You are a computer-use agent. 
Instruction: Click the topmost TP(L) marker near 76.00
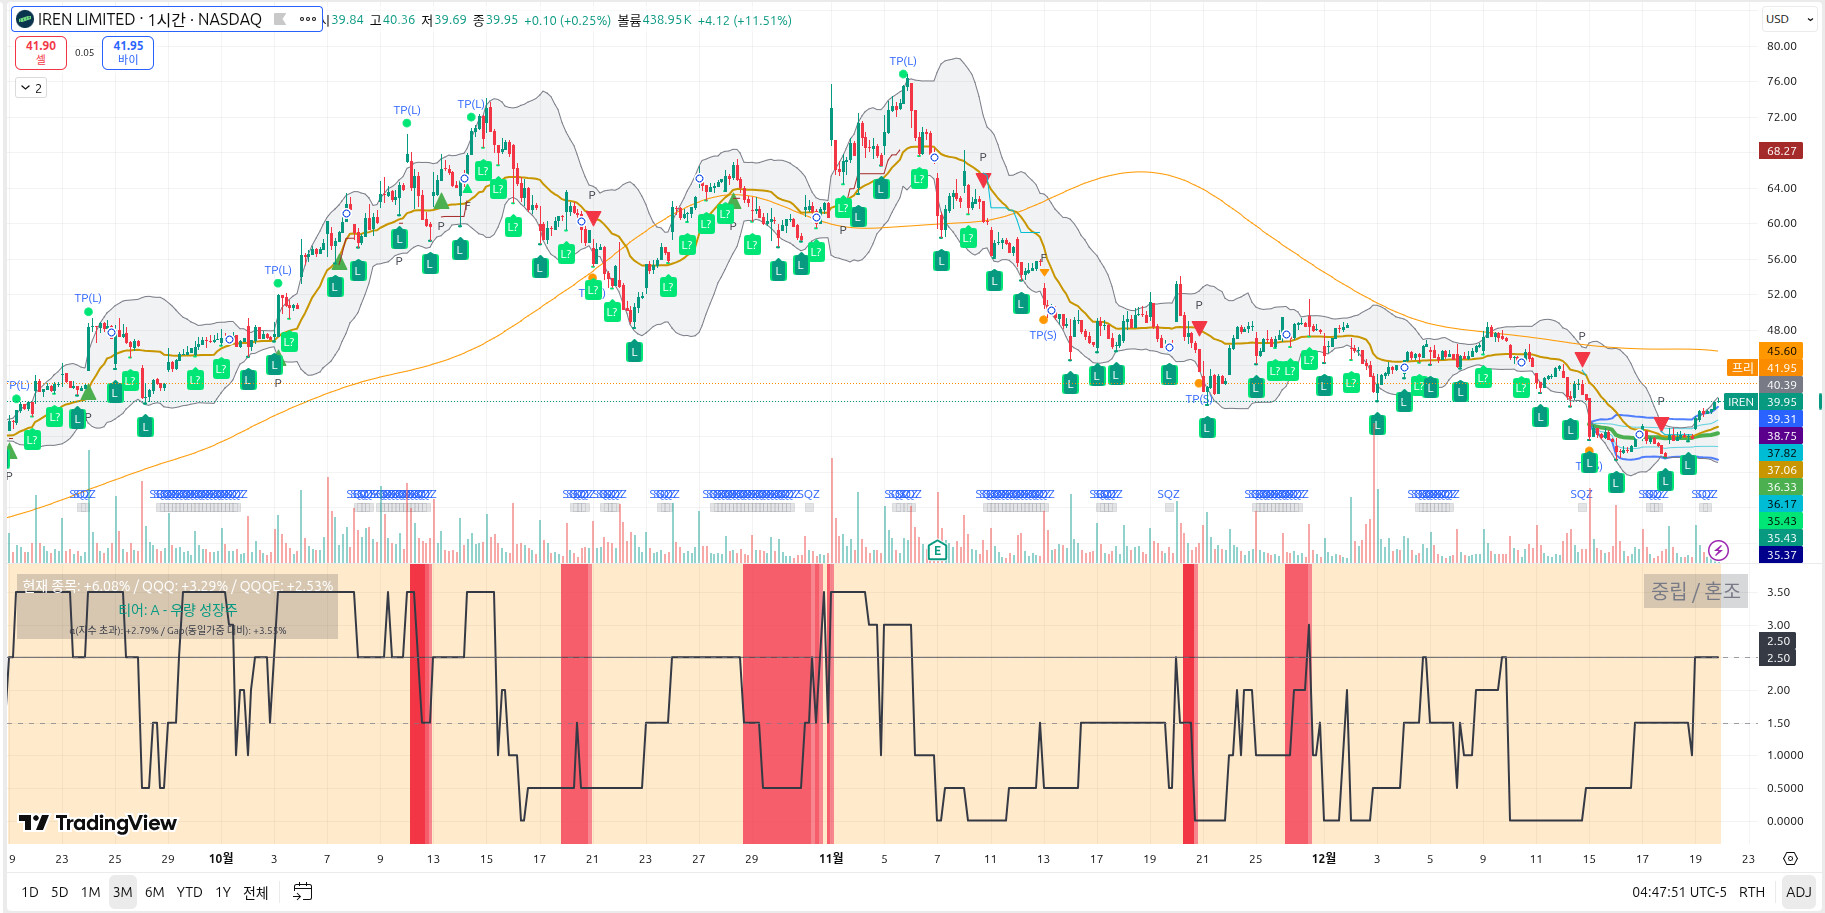click(903, 61)
